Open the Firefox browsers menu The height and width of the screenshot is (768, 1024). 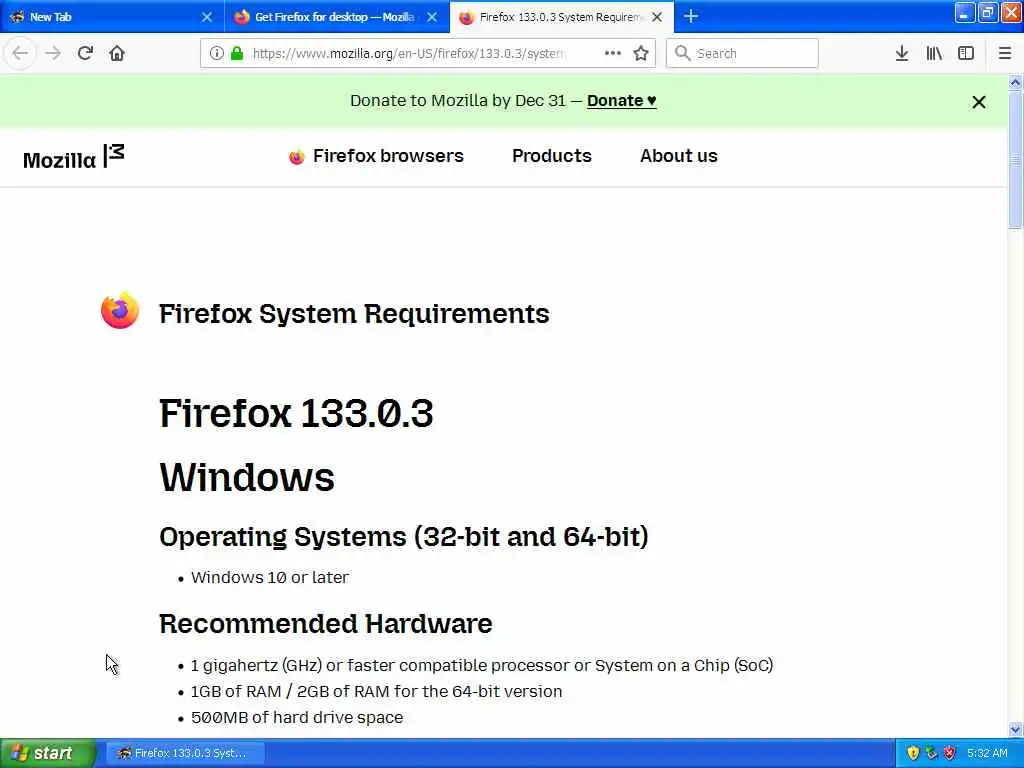click(x=376, y=156)
